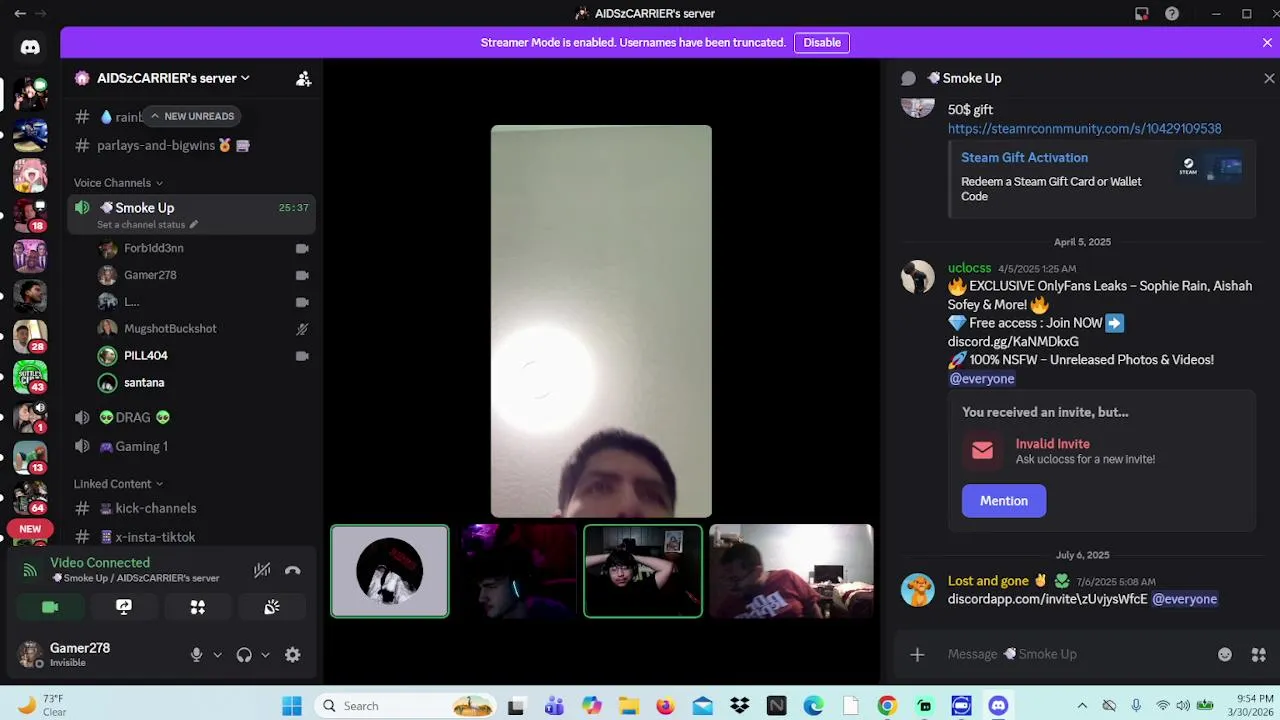The image size is (1280, 720).
Task: Select PILL404 in voice list
Action: [146, 356]
